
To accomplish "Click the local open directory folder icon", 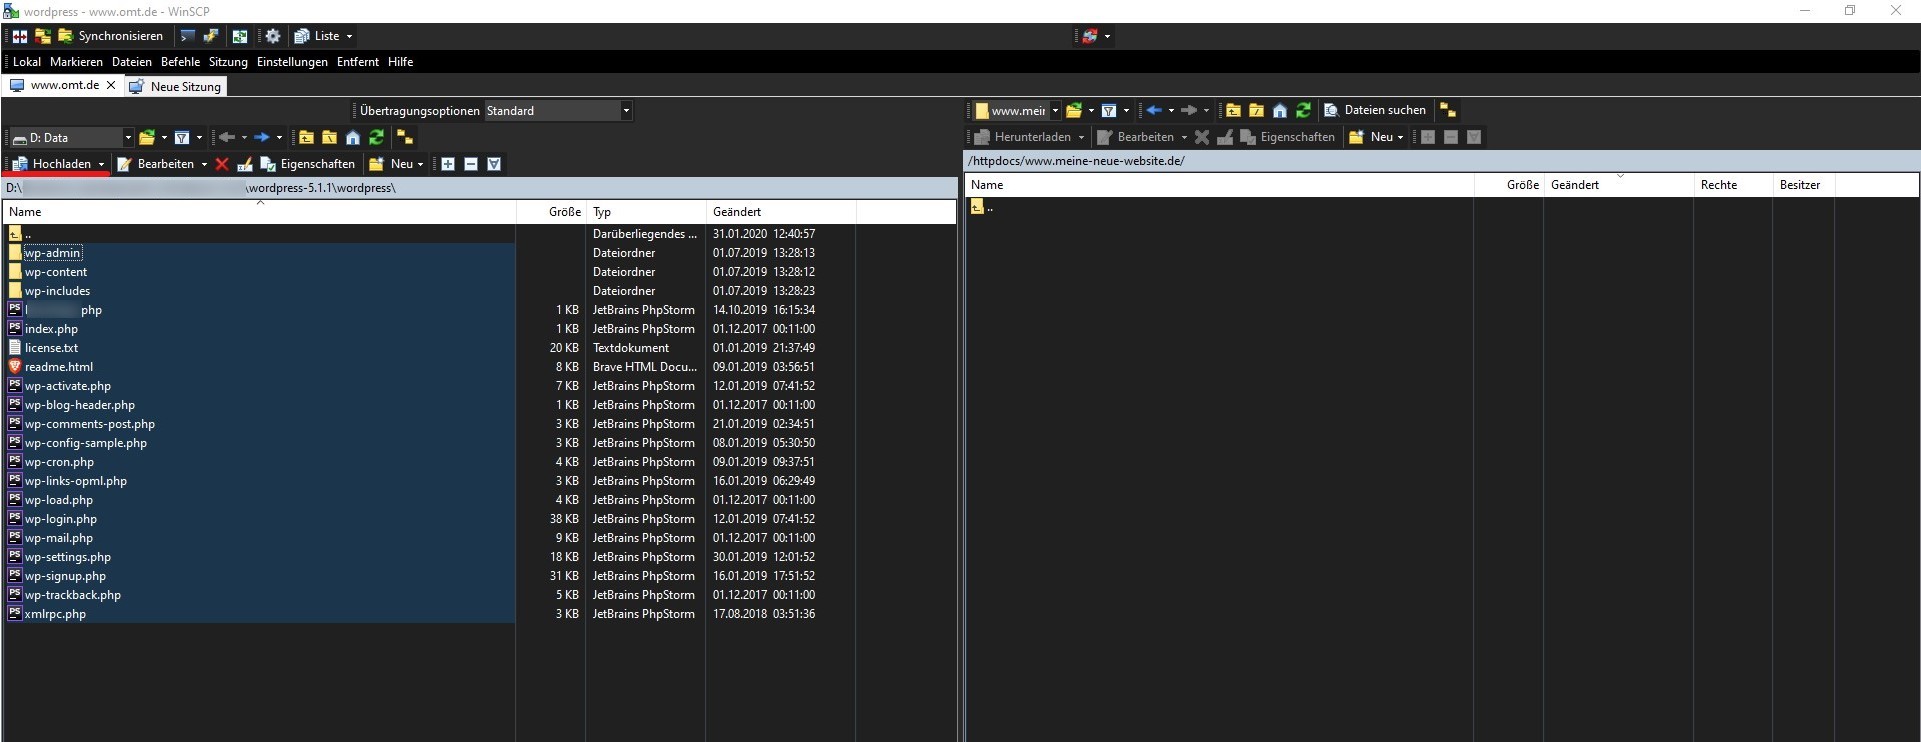I will pyautogui.click(x=147, y=137).
